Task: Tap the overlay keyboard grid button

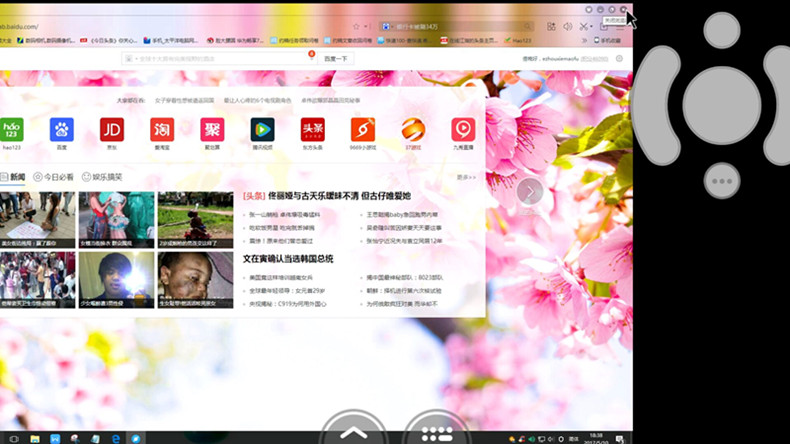Action: click(437, 427)
